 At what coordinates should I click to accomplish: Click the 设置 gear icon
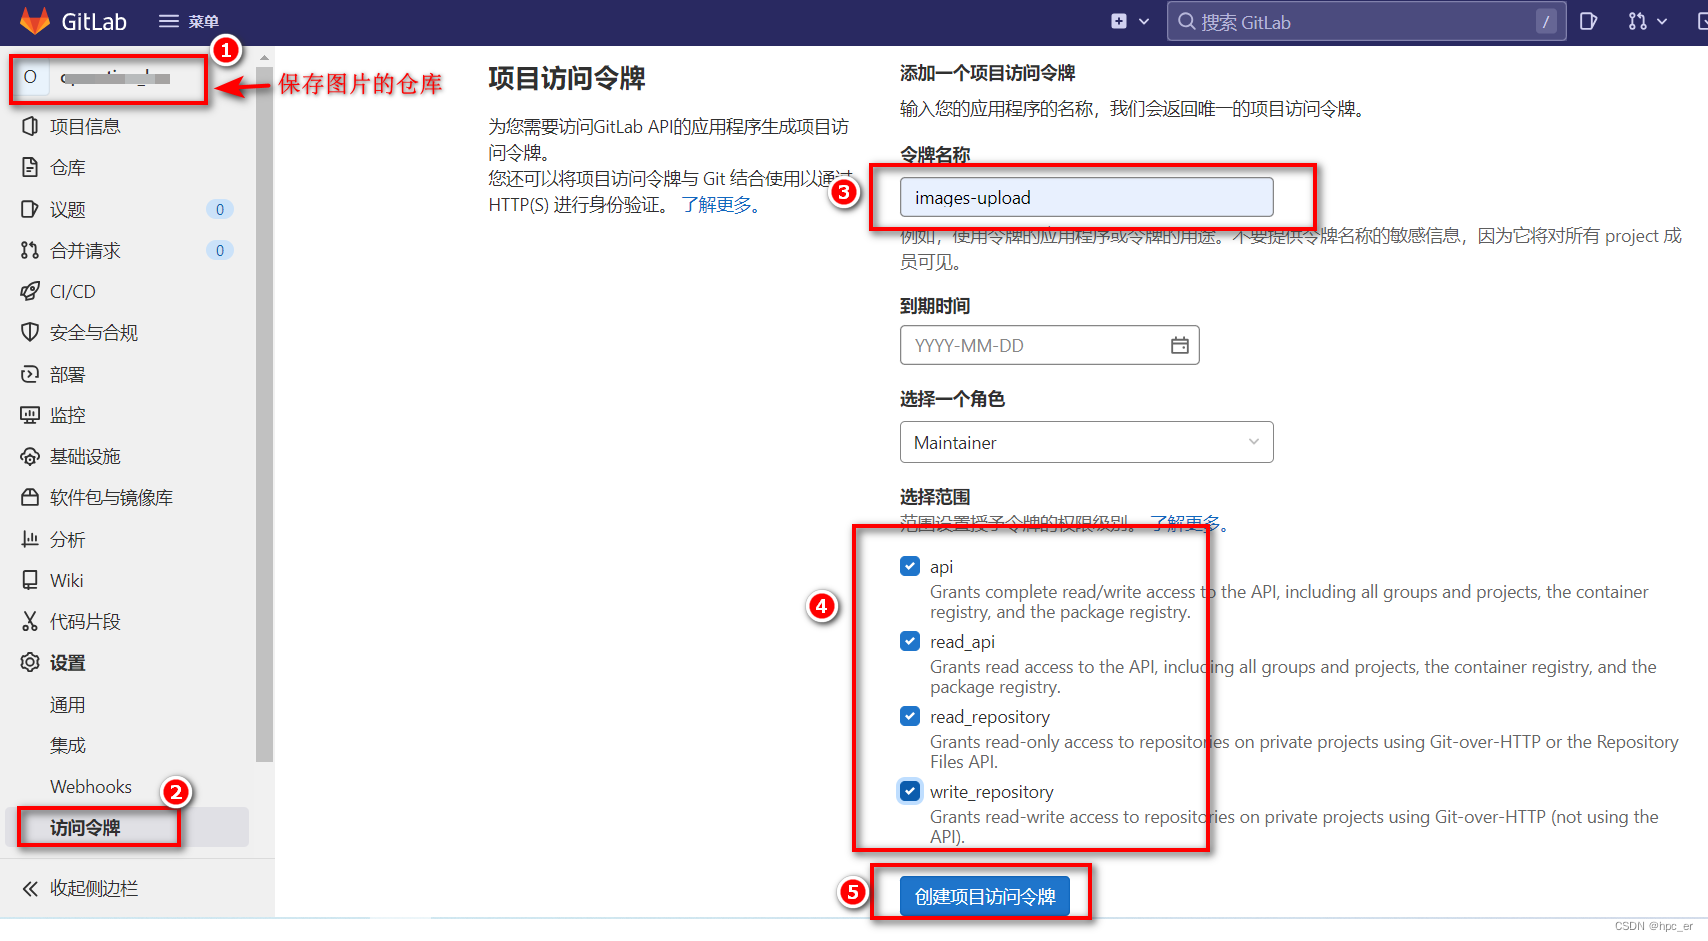pos(30,662)
